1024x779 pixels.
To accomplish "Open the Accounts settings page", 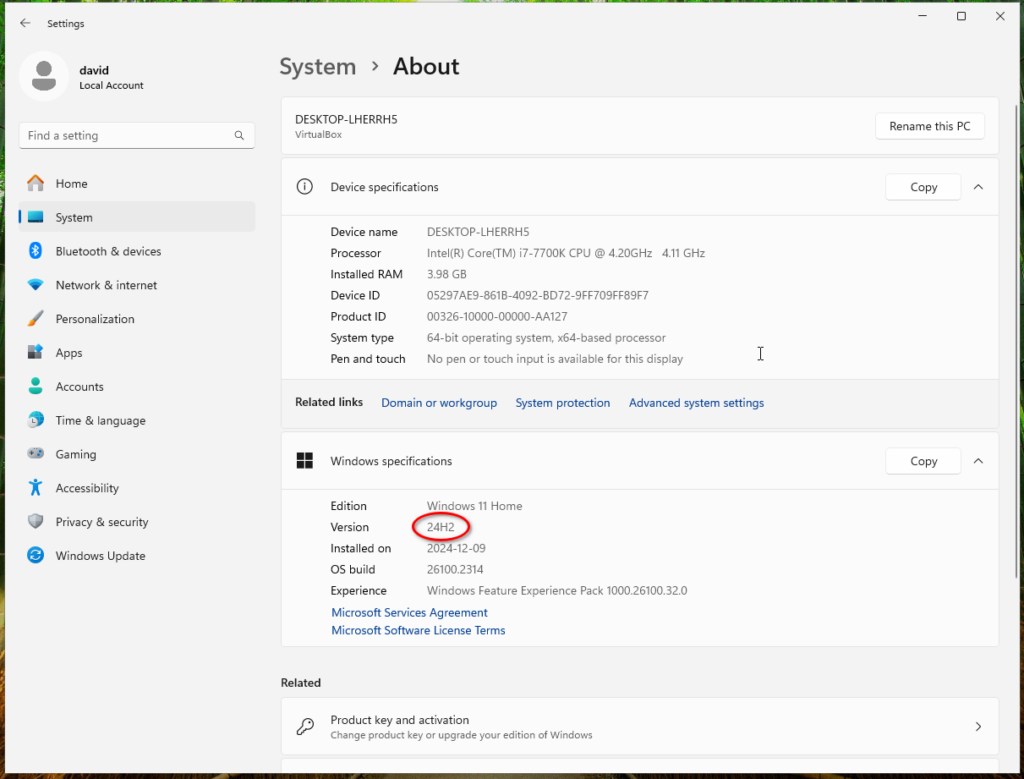I will tap(136, 387).
